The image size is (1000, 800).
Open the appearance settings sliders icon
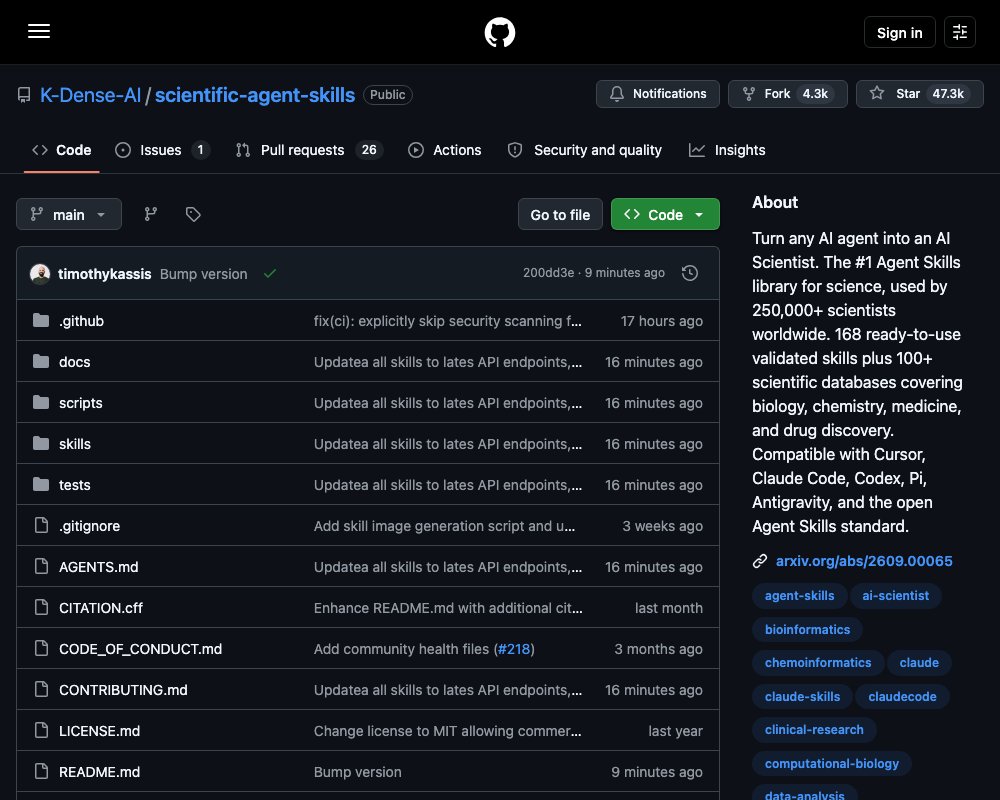pos(960,32)
